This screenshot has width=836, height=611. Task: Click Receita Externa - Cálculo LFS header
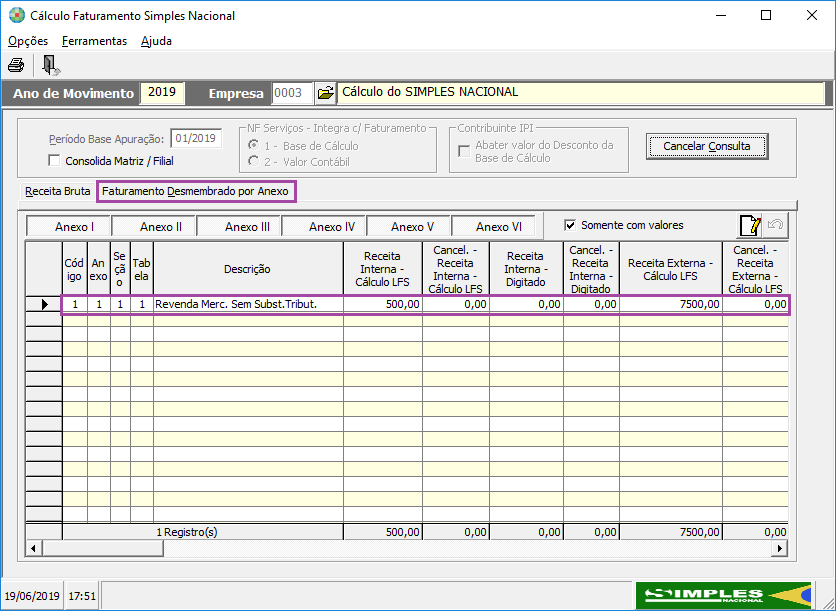point(671,269)
